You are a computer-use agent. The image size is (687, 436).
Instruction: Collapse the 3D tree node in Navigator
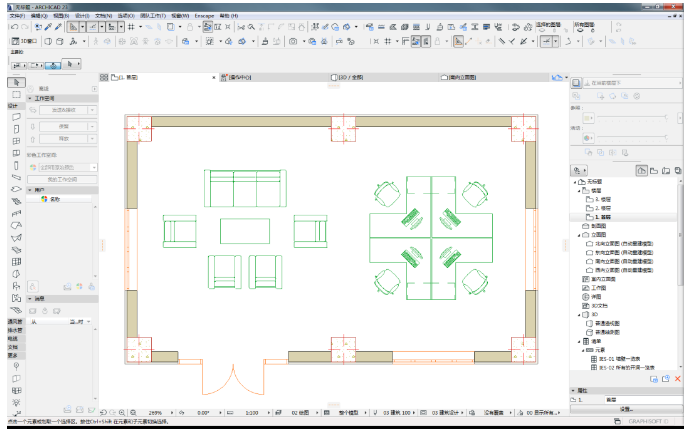[579, 314]
